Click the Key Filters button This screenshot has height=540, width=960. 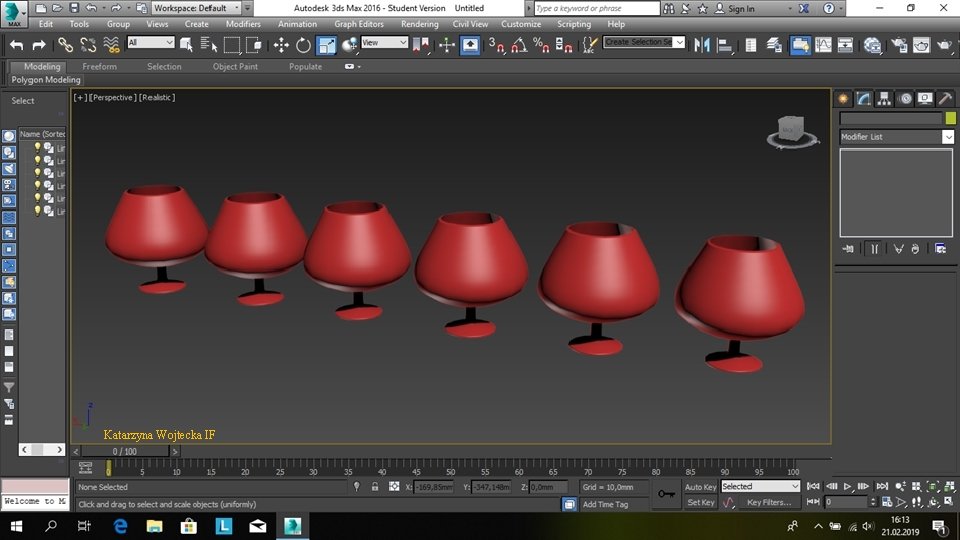[x=768, y=503]
